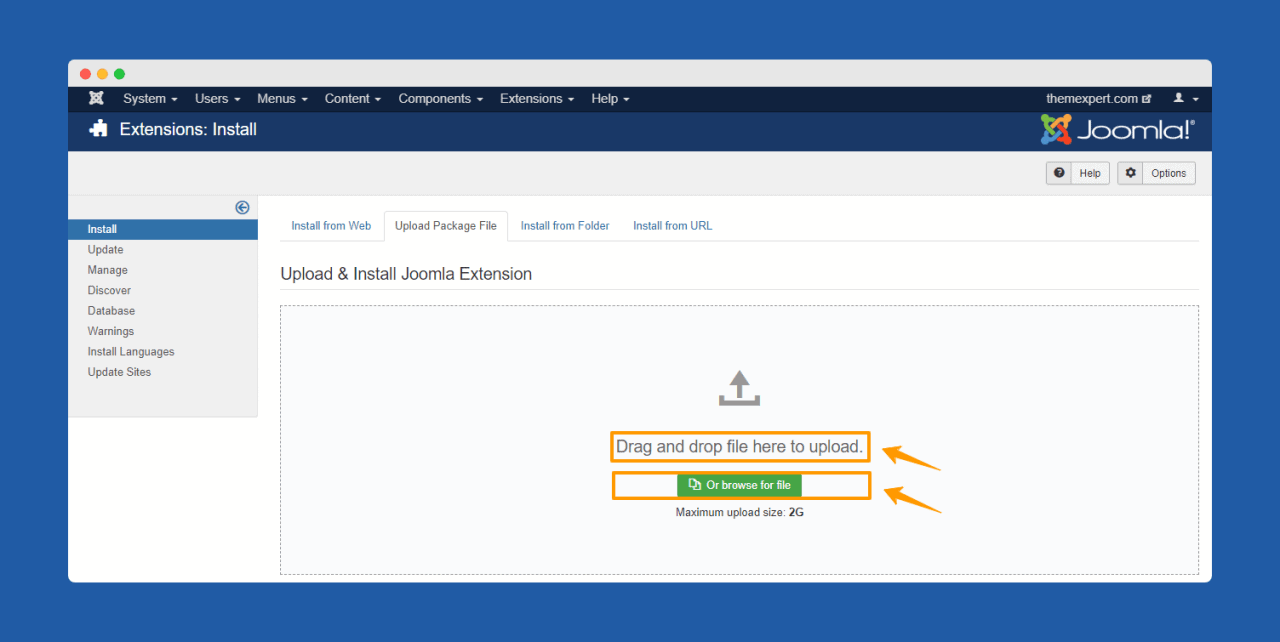This screenshot has height=642, width=1280.
Task: Click the 'Extensions: Install' page title
Action: coord(188,129)
